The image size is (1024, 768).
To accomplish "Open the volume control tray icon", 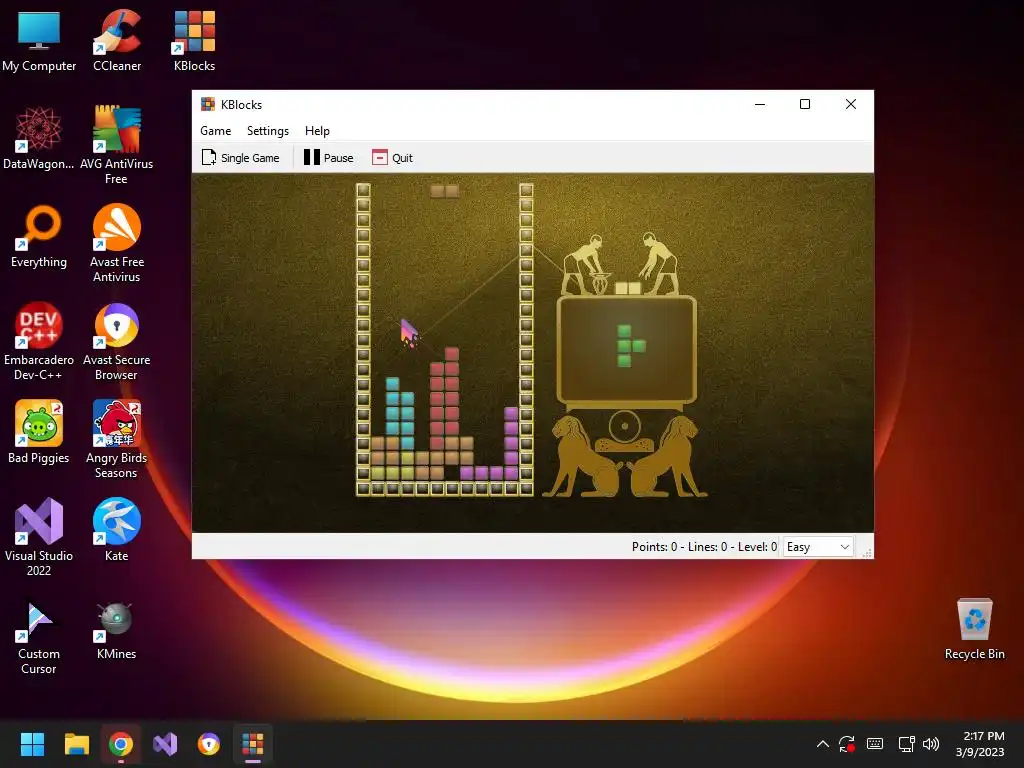I will coord(931,744).
